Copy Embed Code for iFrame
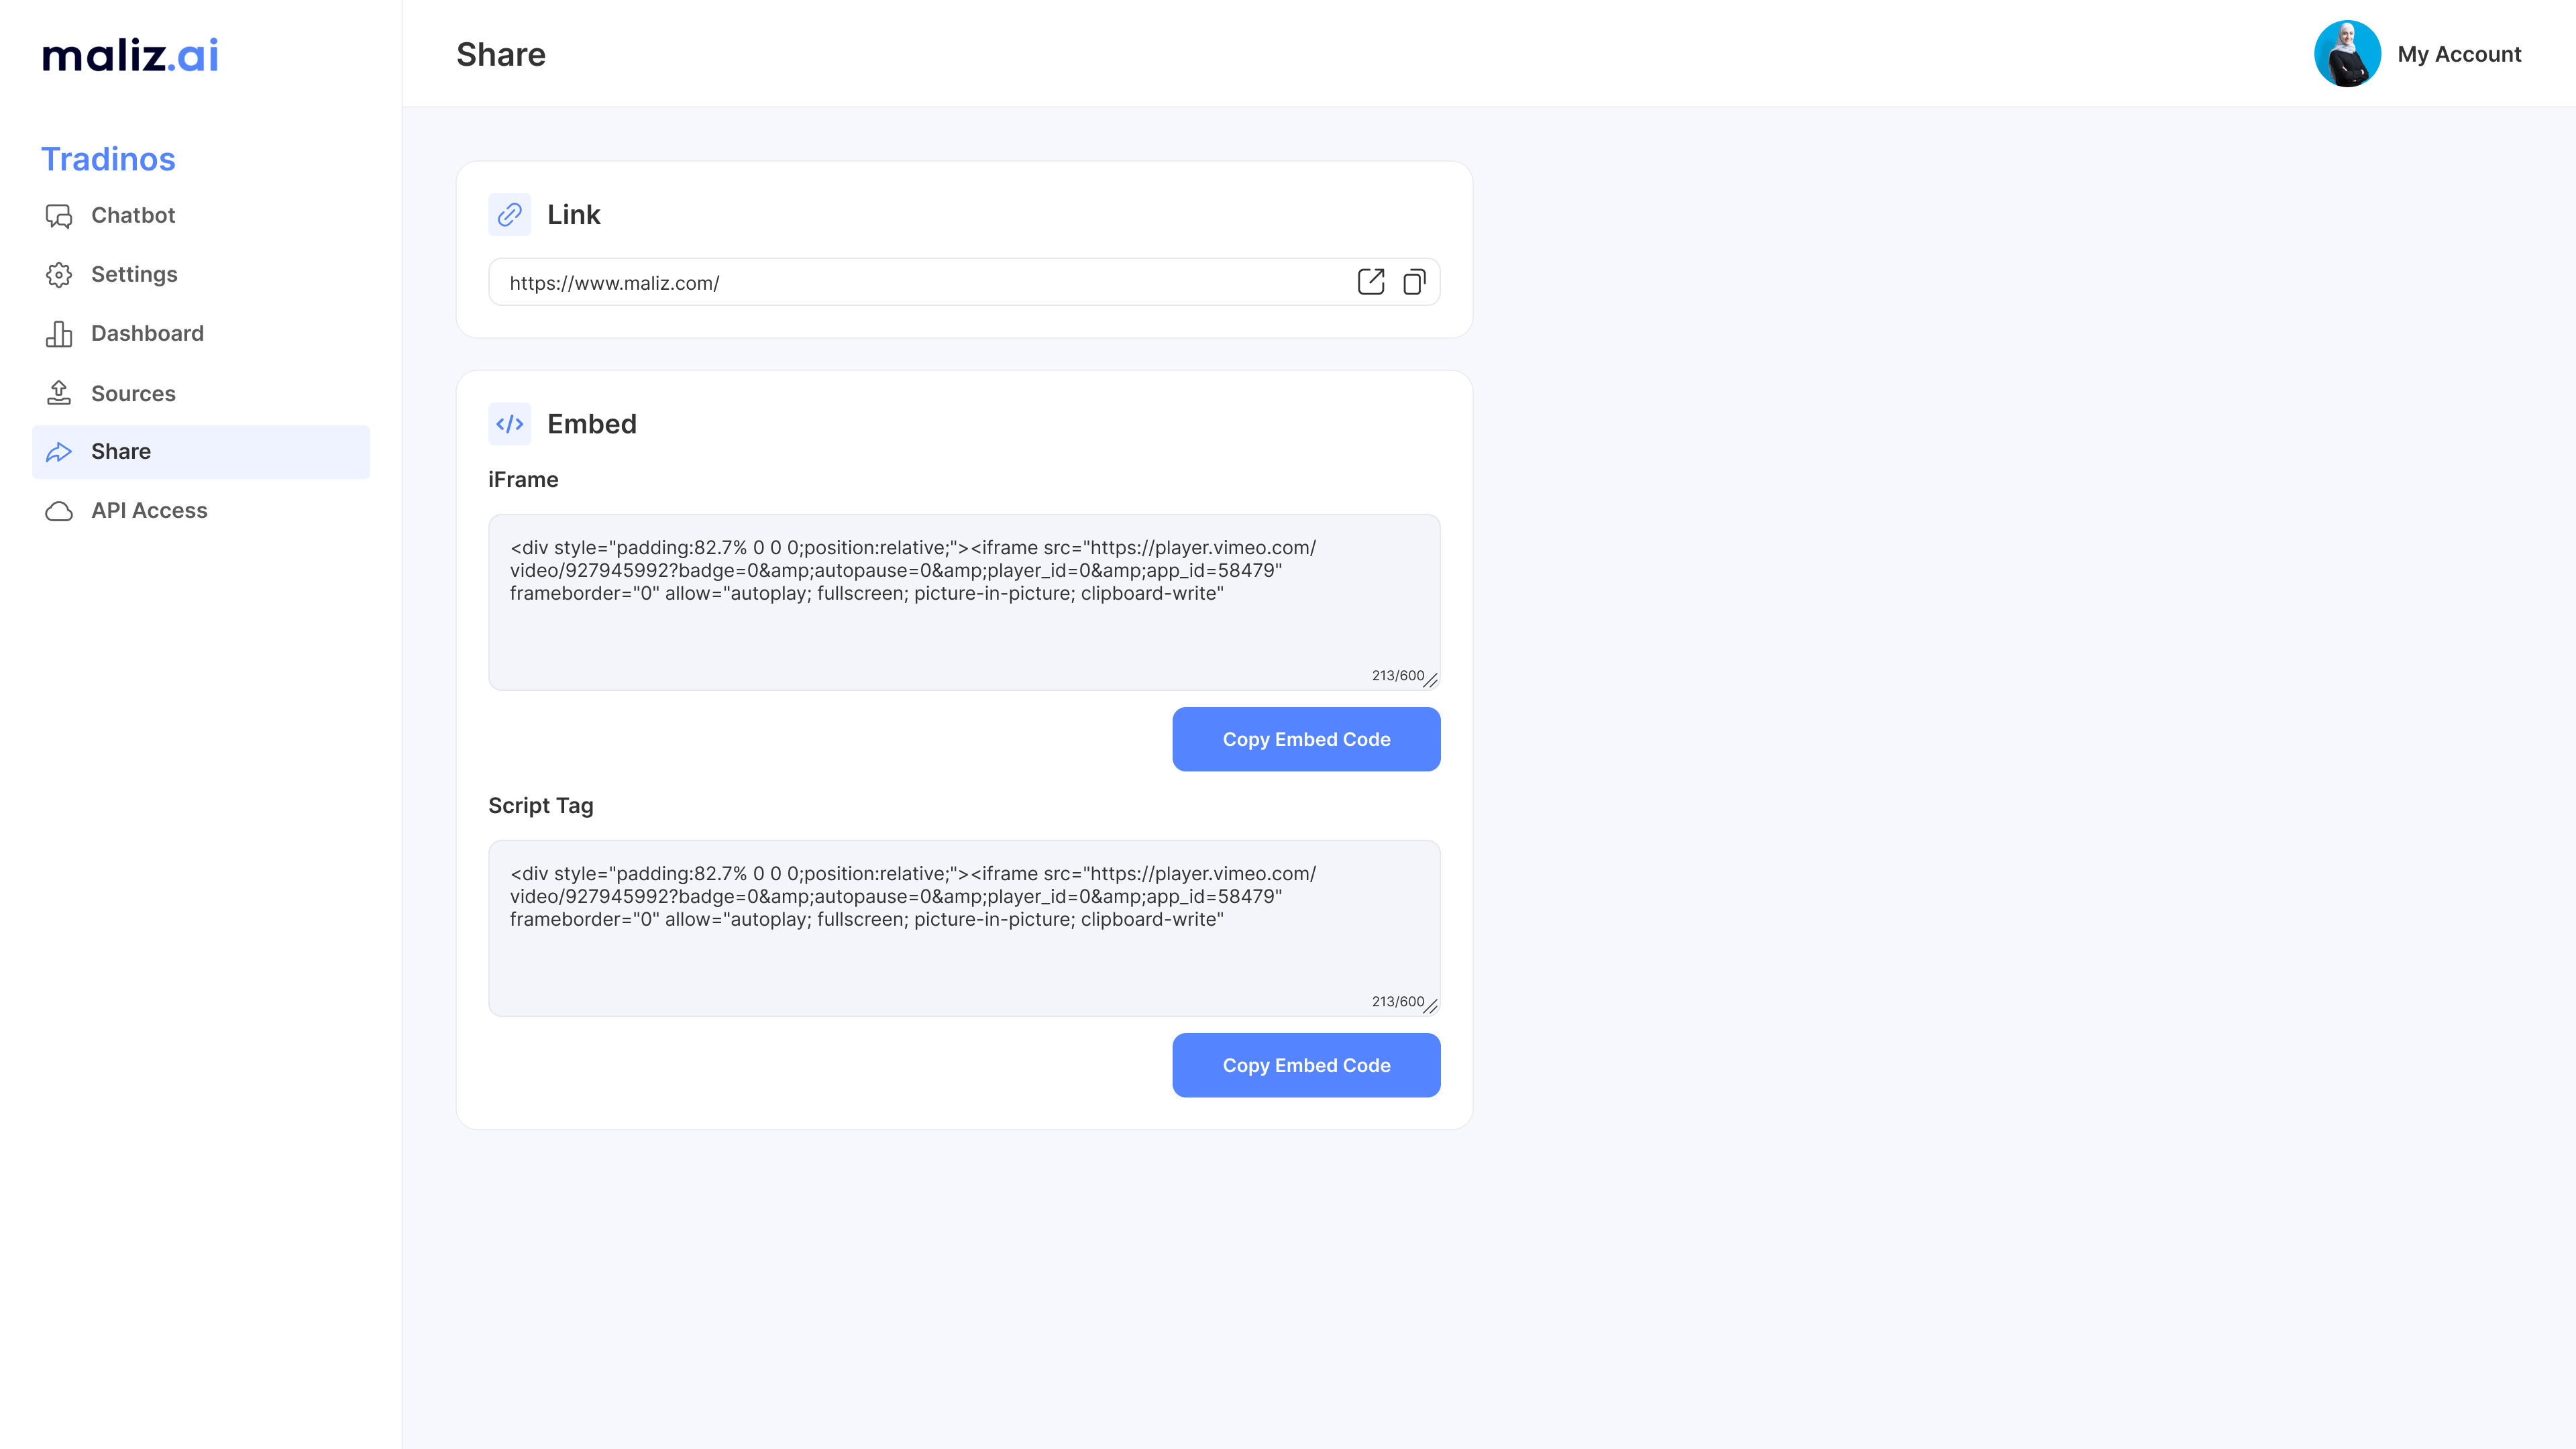This screenshot has width=2576, height=1449. pos(1306,739)
